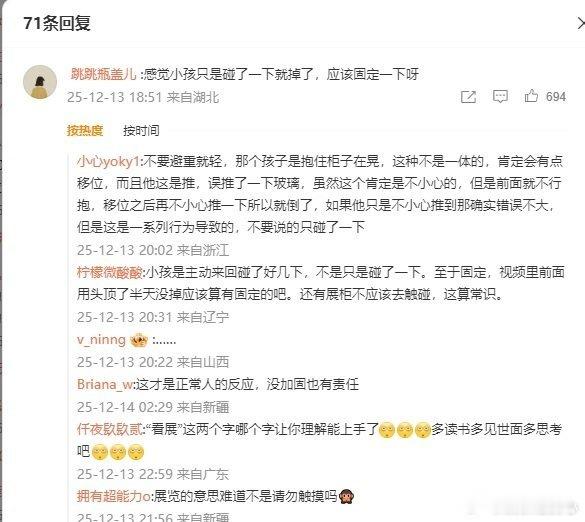The width and height of the screenshot is (585, 522).
Task: Open 拥有超能力o user profile link
Action: [x=113, y=496]
